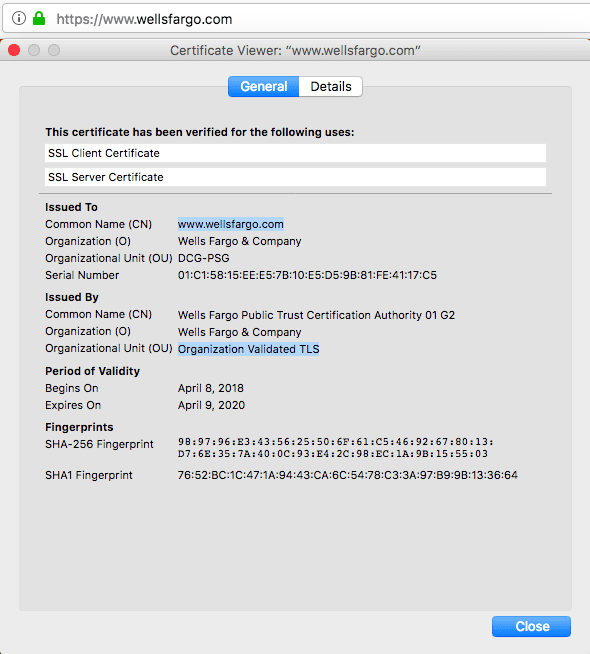Close the Certificate Viewer with Close button
The width and height of the screenshot is (590, 654).
point(531,626)
